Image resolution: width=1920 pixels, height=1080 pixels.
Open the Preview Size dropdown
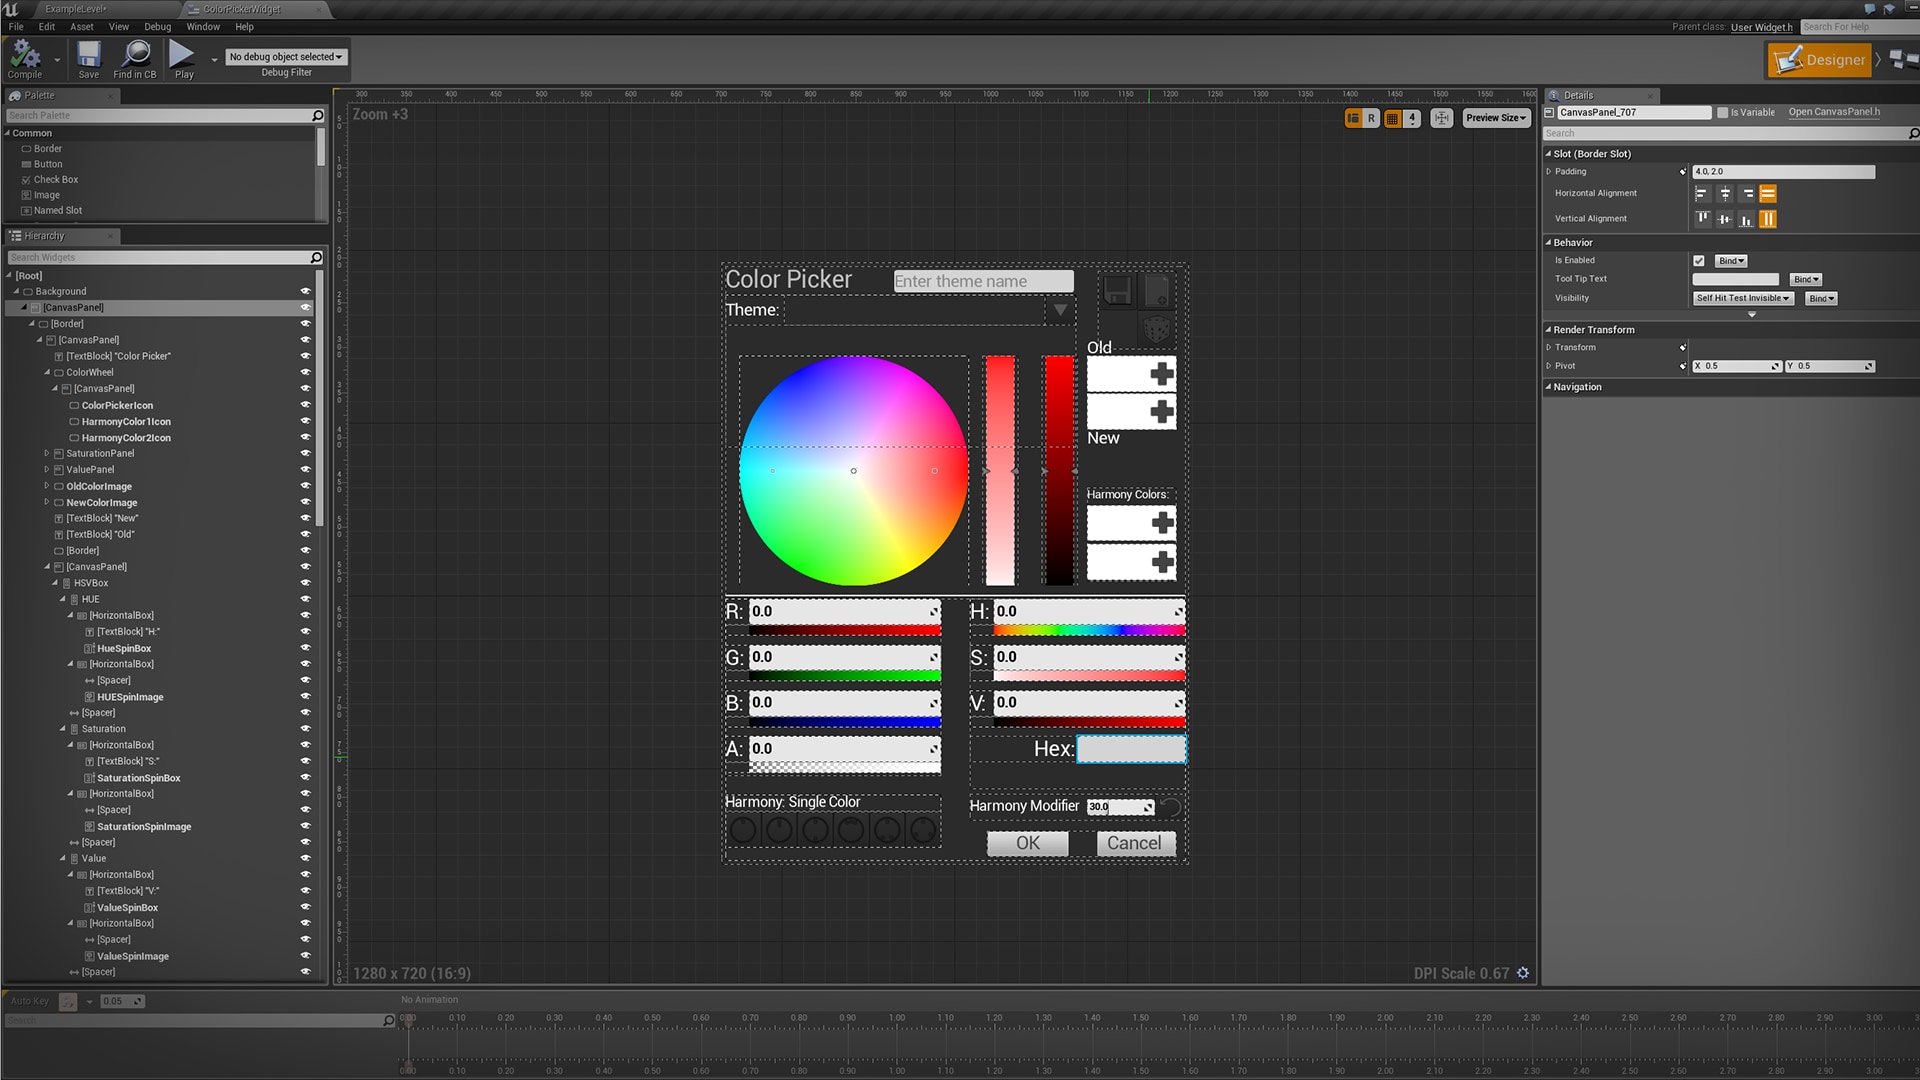tap(1495, 117)
